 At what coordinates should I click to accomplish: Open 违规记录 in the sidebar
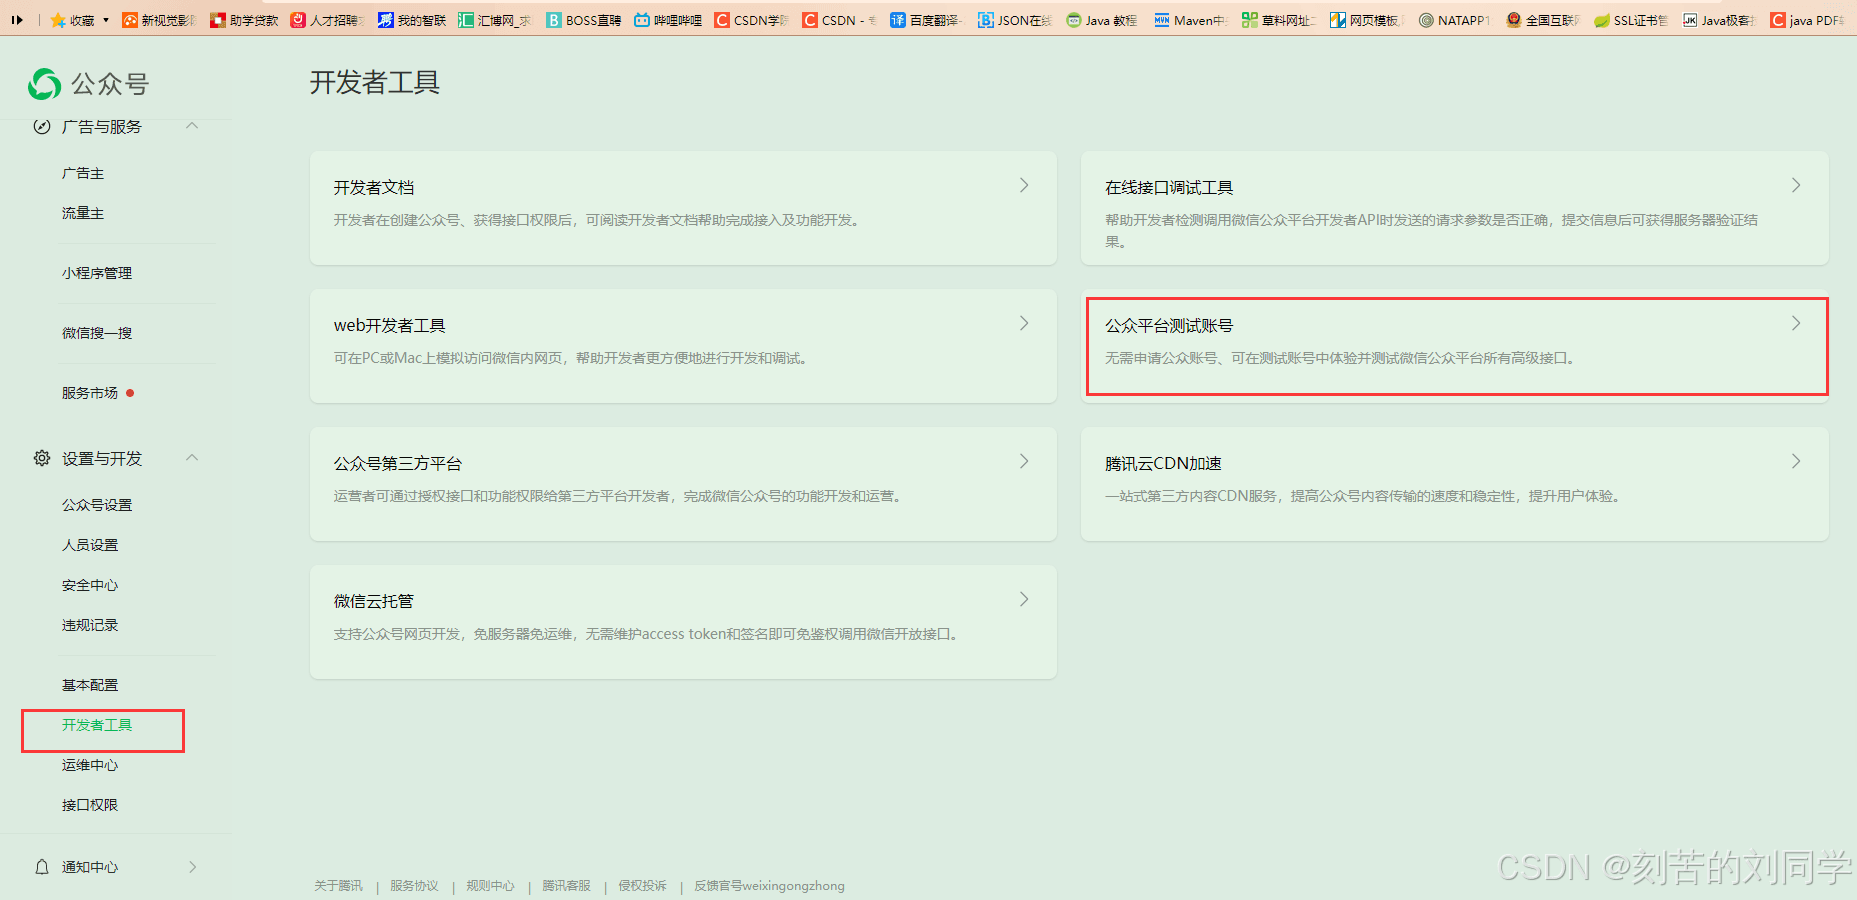90,625
